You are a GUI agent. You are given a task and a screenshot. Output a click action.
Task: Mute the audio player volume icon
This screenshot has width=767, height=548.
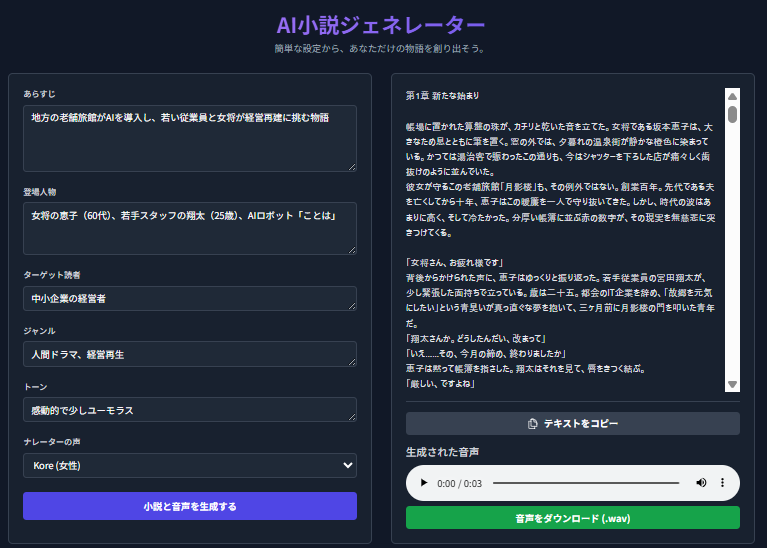pyautogui.click(x=701, y=483)
